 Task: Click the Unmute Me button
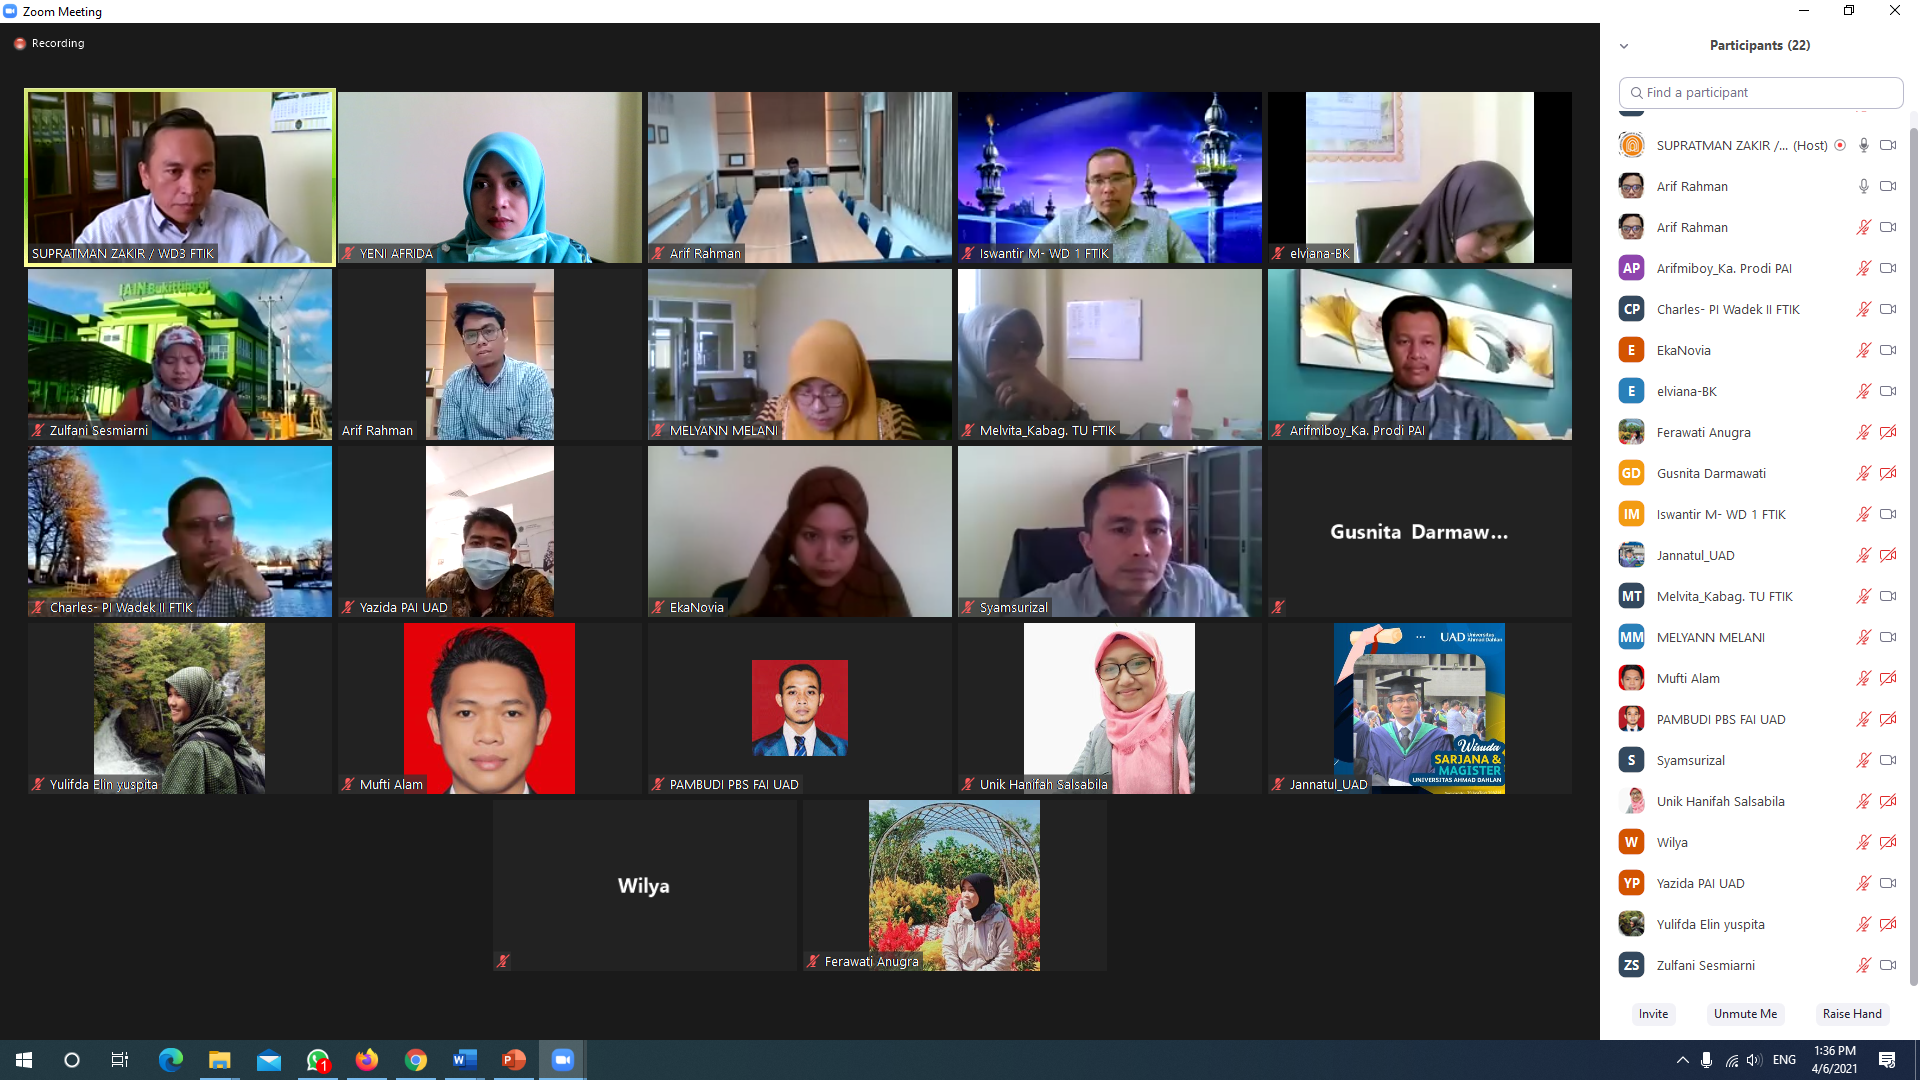coord(1745,1014)
